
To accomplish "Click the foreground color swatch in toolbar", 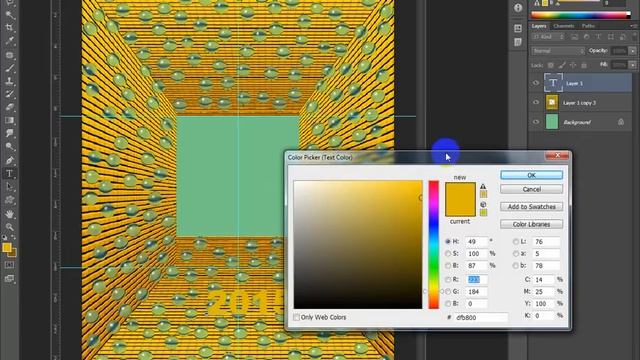I will [x=7, y=248].
